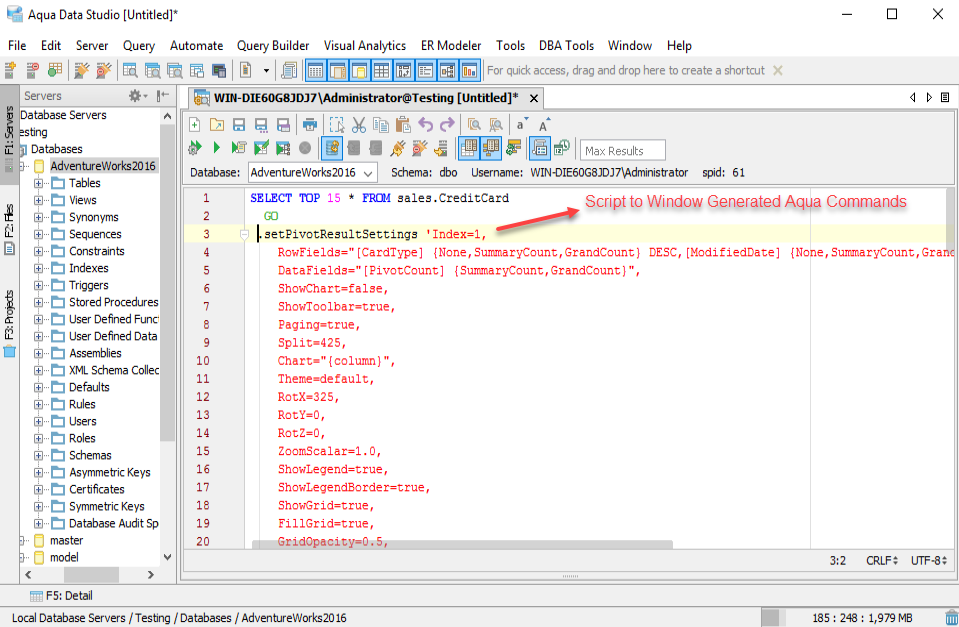Toggle the plain grid view button in main toolbar
Viewport: 959px width, 627px height.
coord(381,70)
